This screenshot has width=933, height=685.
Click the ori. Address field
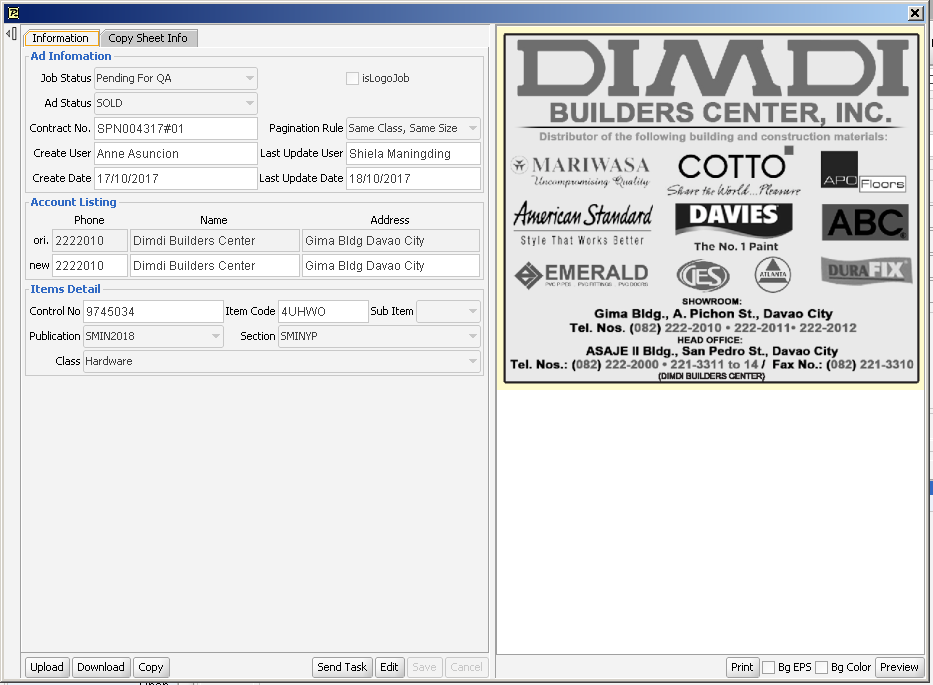coord(391,240)
